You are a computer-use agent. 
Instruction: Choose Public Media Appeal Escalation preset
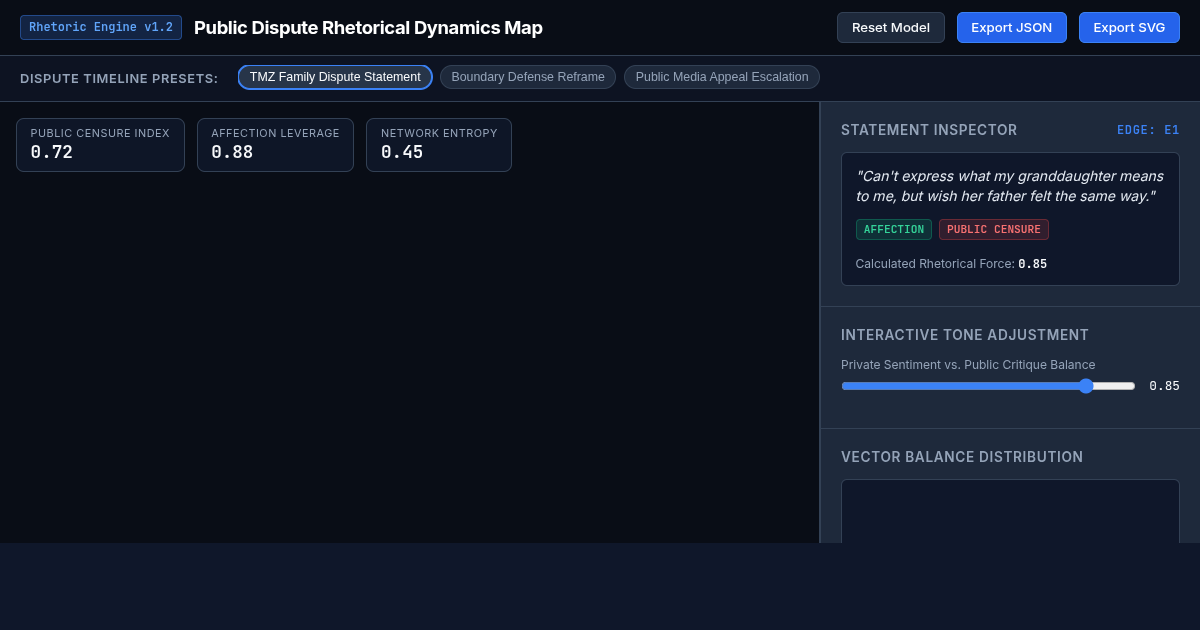point(722,77)
